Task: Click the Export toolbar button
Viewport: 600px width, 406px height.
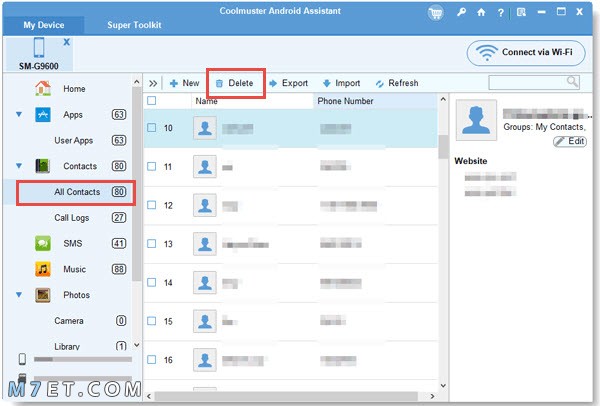Action: click(x=289, y=83)
